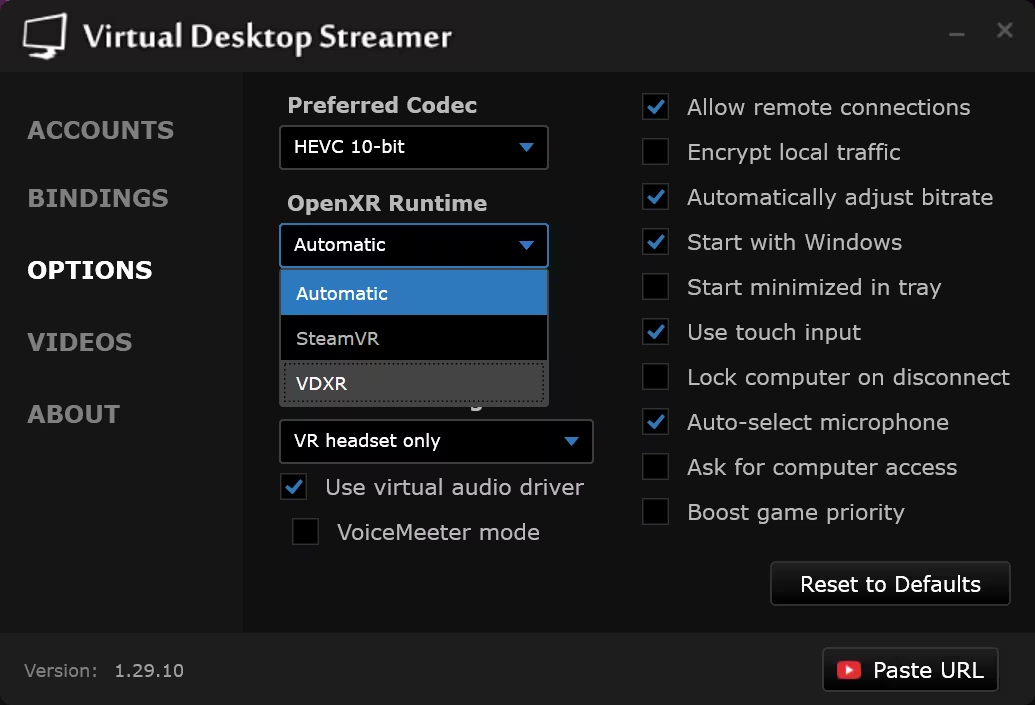The height and width of the screenshot is (705, 1035).
Task: Click the VR headset only dropdown arrow
Action: [572, 441]
